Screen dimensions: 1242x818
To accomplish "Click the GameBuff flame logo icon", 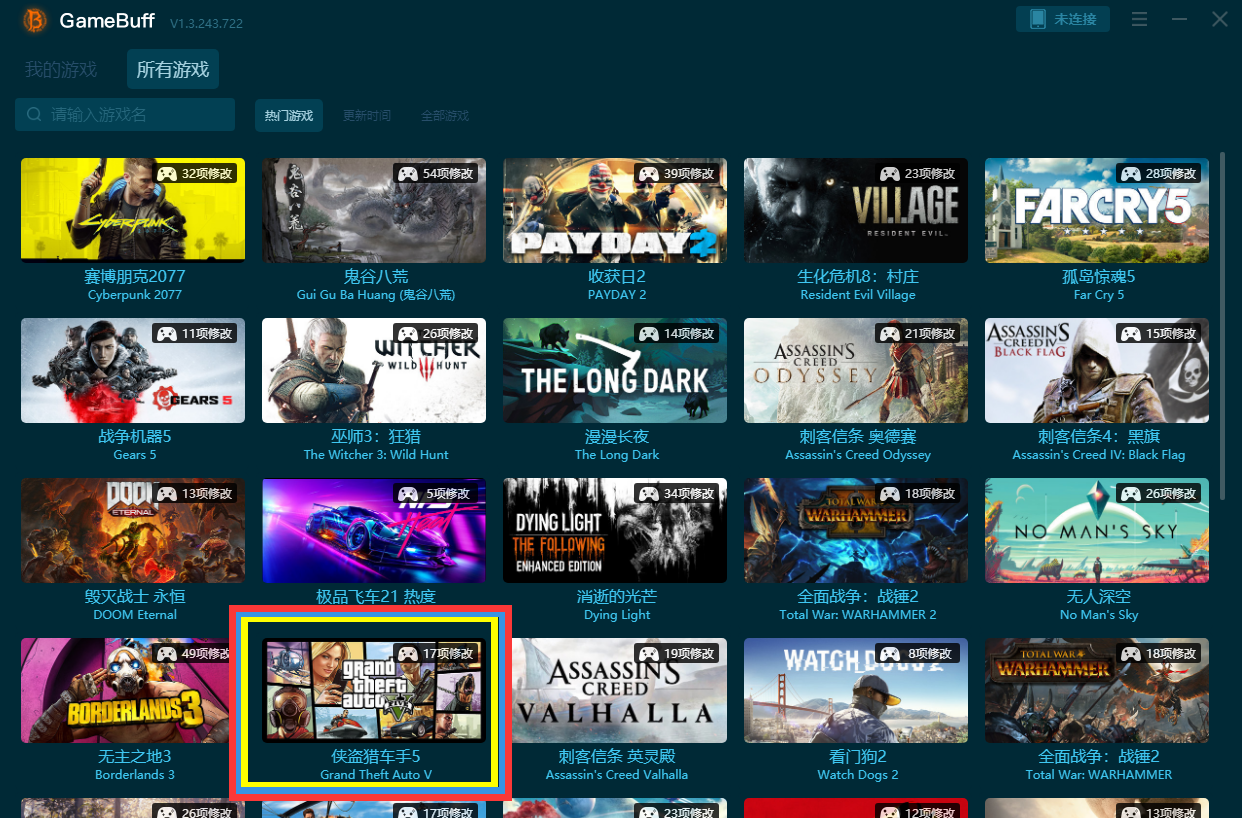I will 34,20.
